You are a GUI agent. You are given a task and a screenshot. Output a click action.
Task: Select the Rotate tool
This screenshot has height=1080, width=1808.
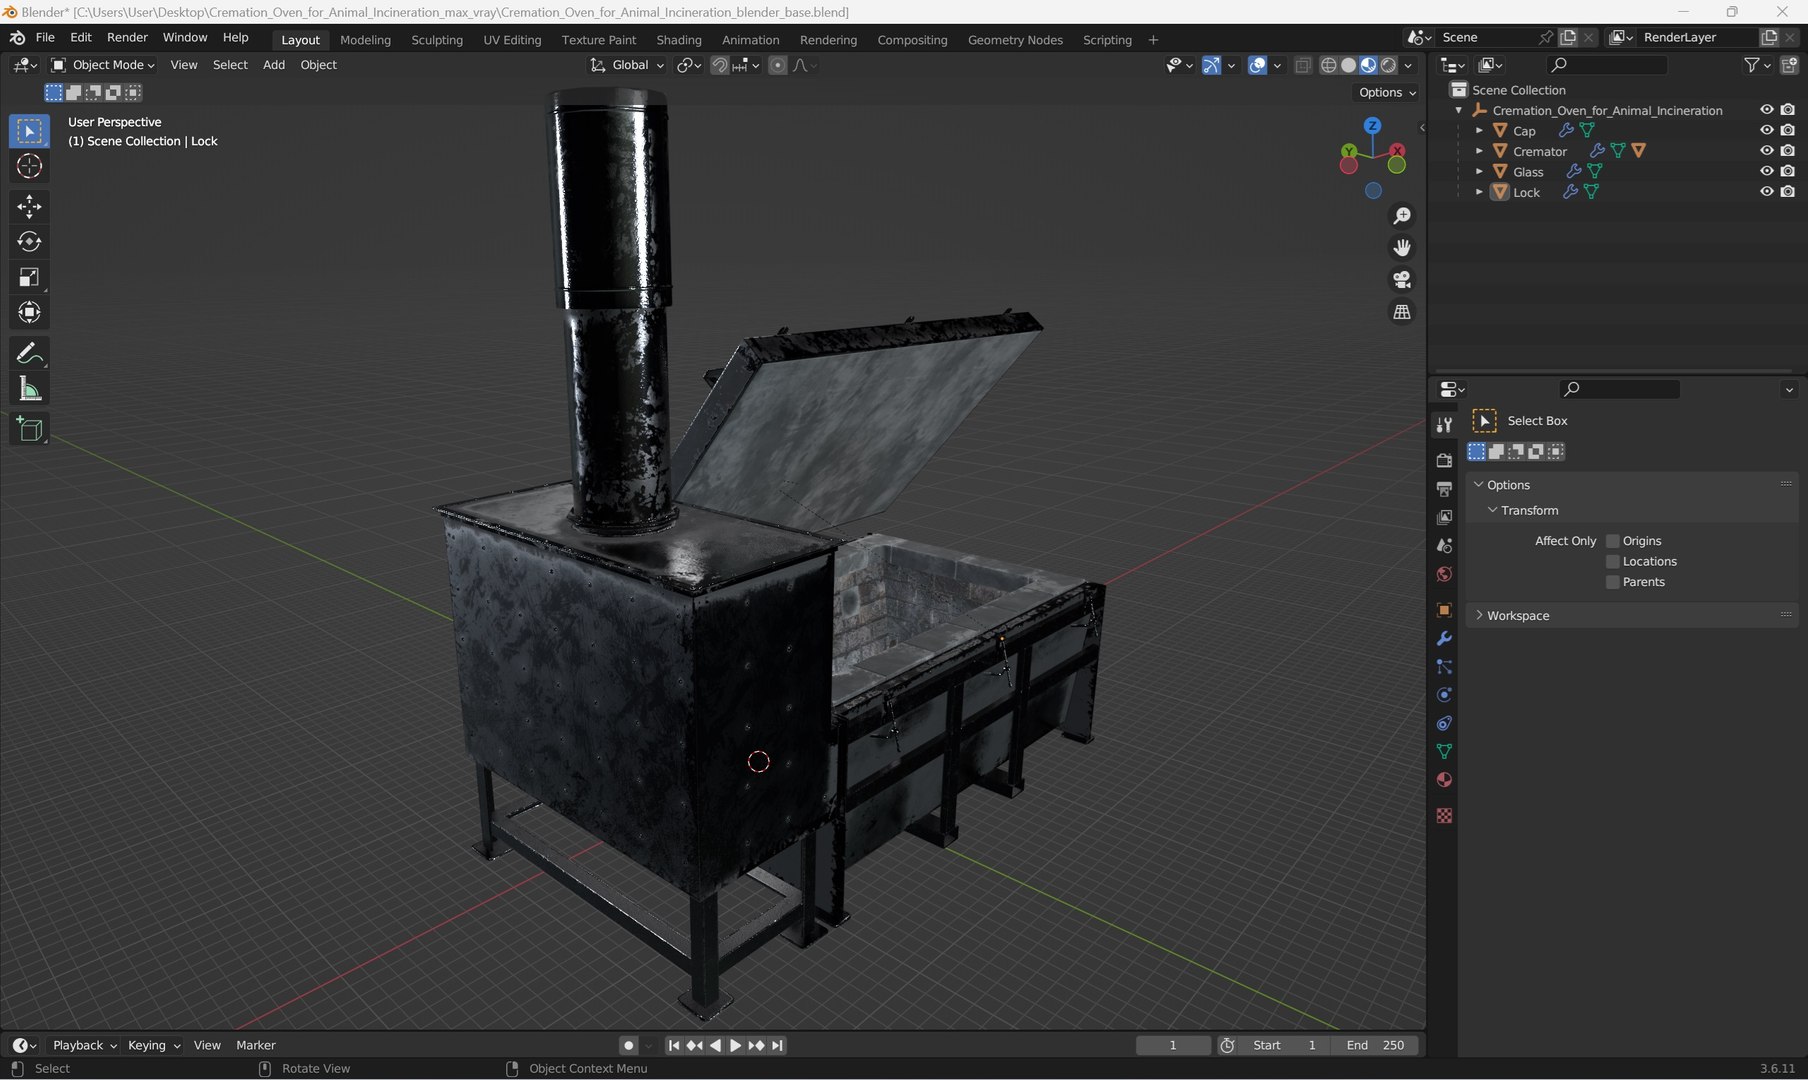[29, 241]
